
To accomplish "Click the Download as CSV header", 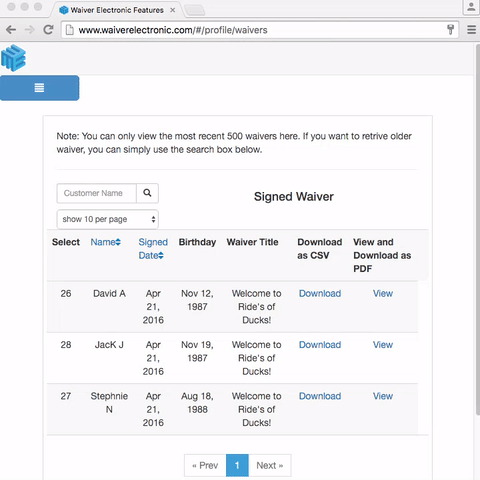I will point(320,249).
